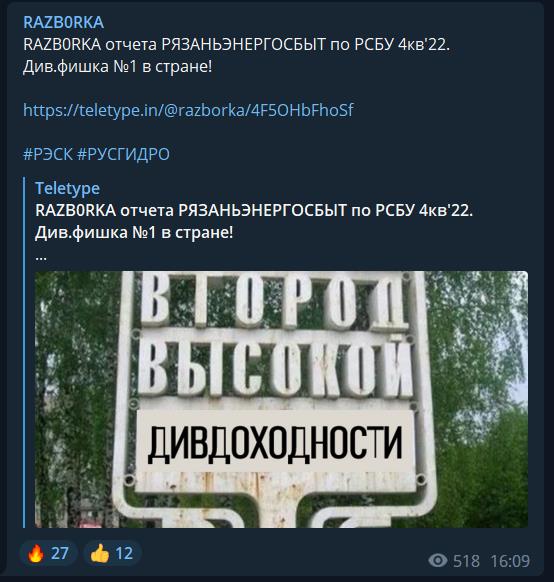Click the 16:09 message timestamp

pos(510,560)
